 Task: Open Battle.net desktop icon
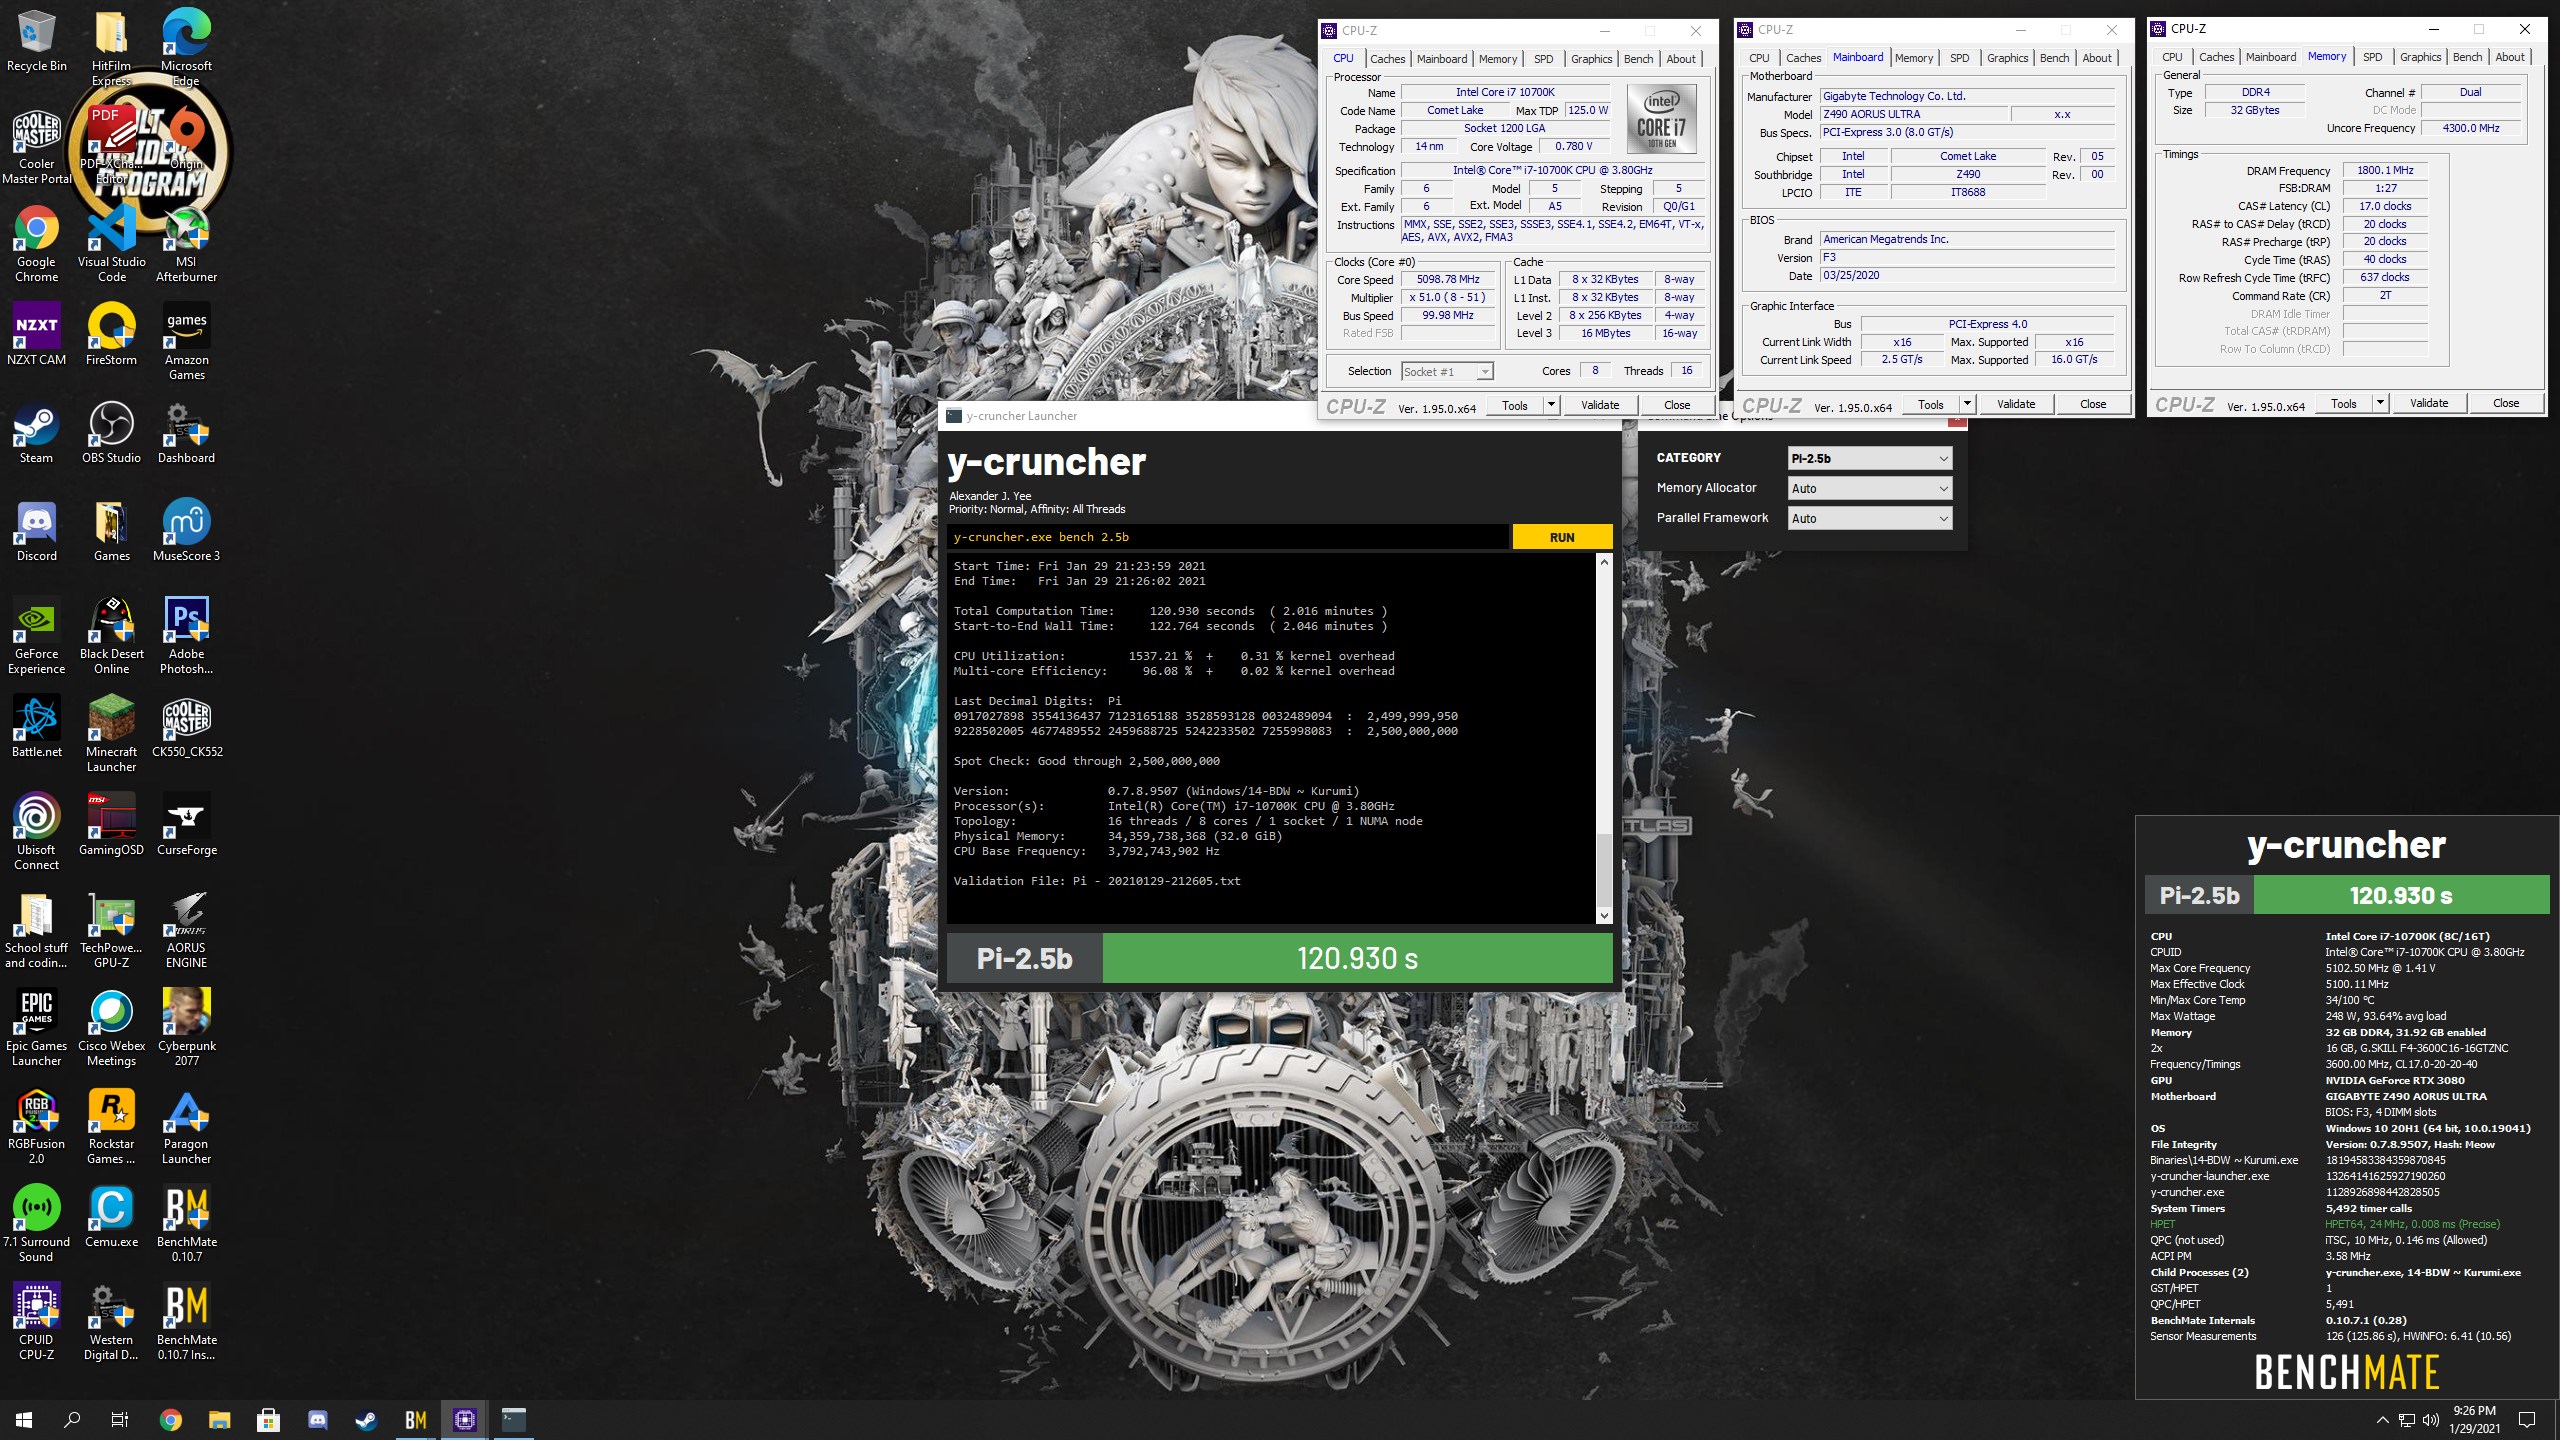pyautogui.click(x=36, y=726)
